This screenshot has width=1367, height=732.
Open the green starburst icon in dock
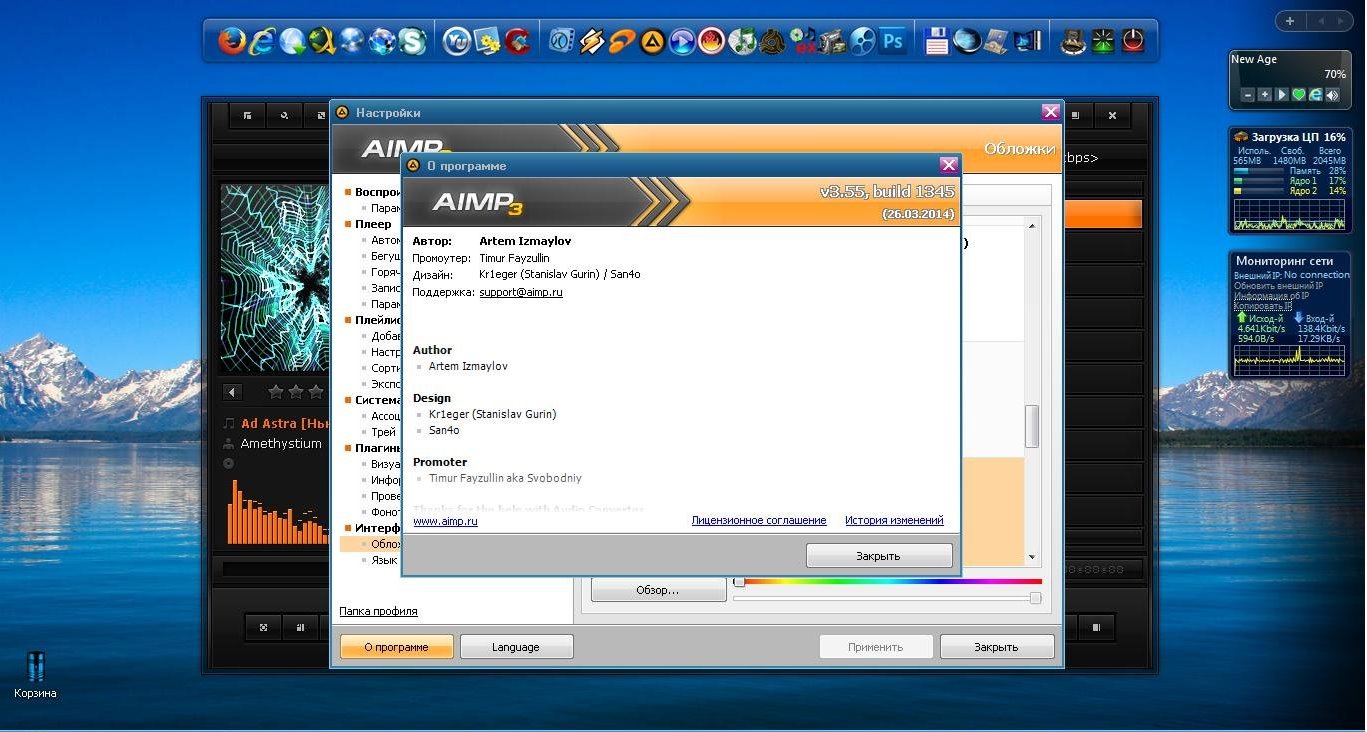[x=1102, y=41]
